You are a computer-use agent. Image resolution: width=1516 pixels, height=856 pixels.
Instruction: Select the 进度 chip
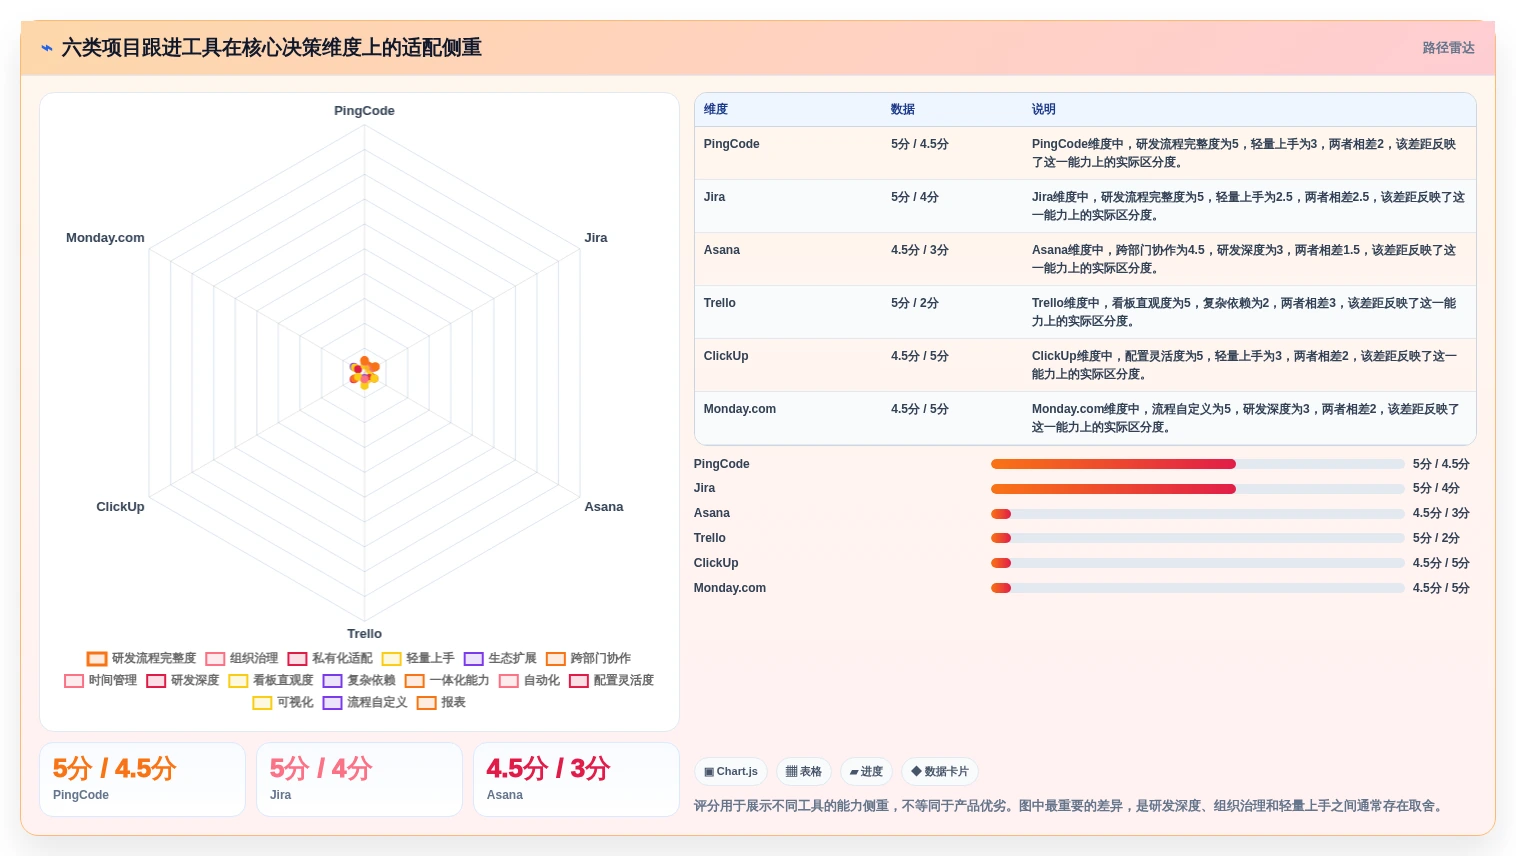coord(866,771)
